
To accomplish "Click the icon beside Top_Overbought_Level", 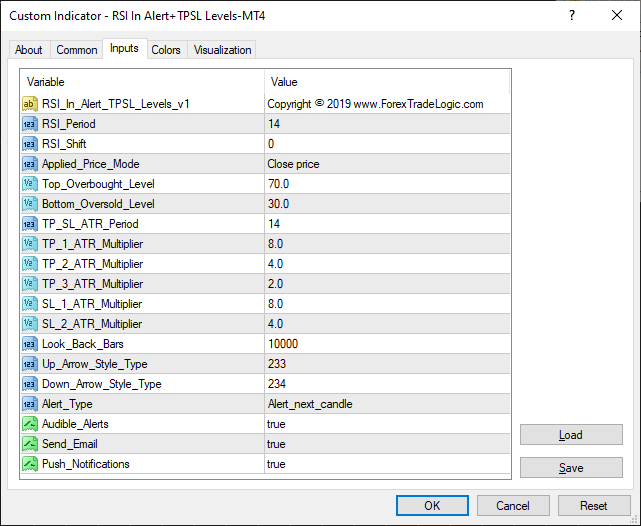I will 30,184.
